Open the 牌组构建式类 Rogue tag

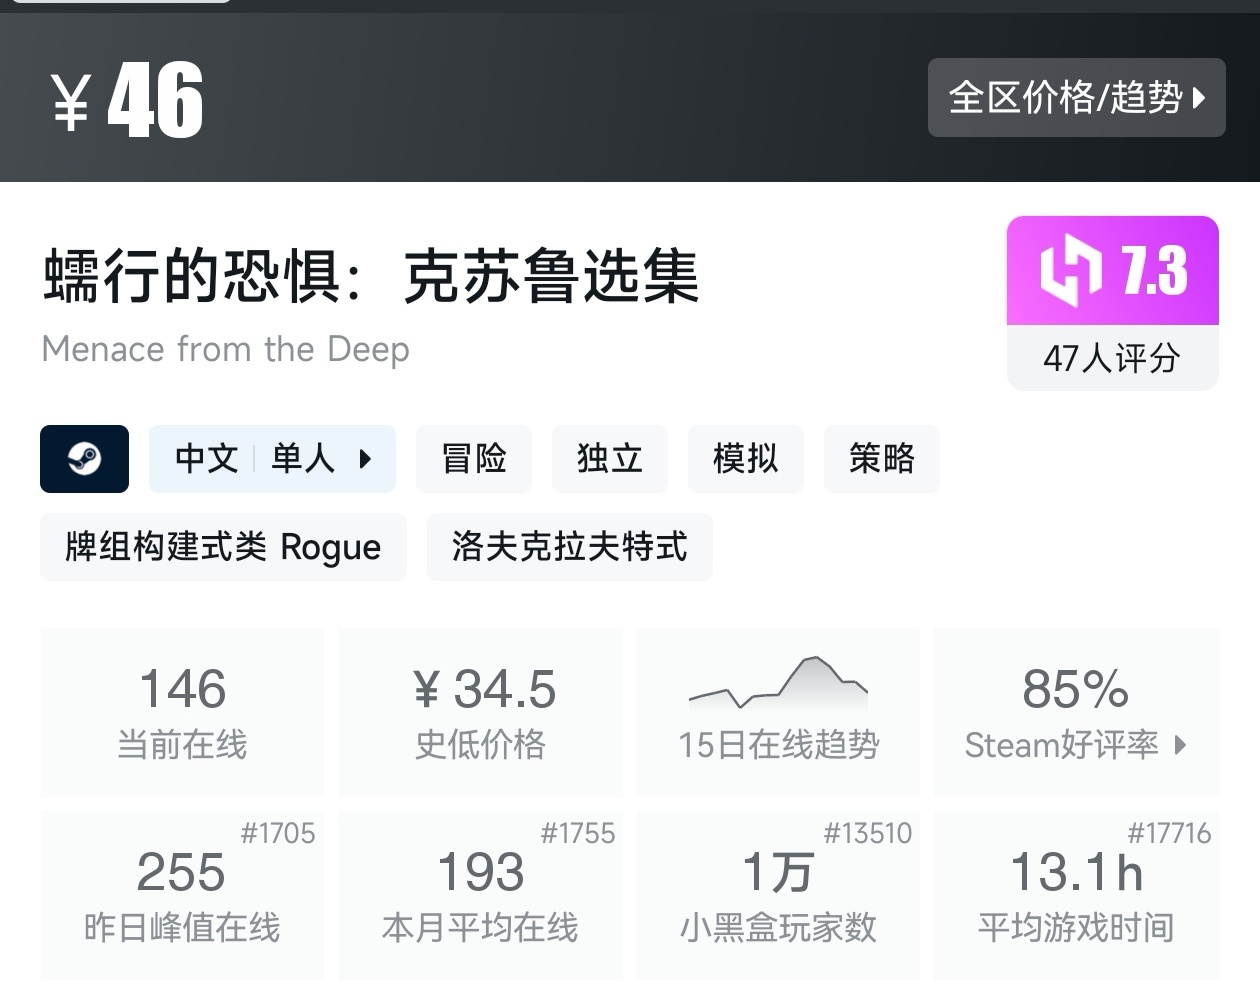[223, 547]
